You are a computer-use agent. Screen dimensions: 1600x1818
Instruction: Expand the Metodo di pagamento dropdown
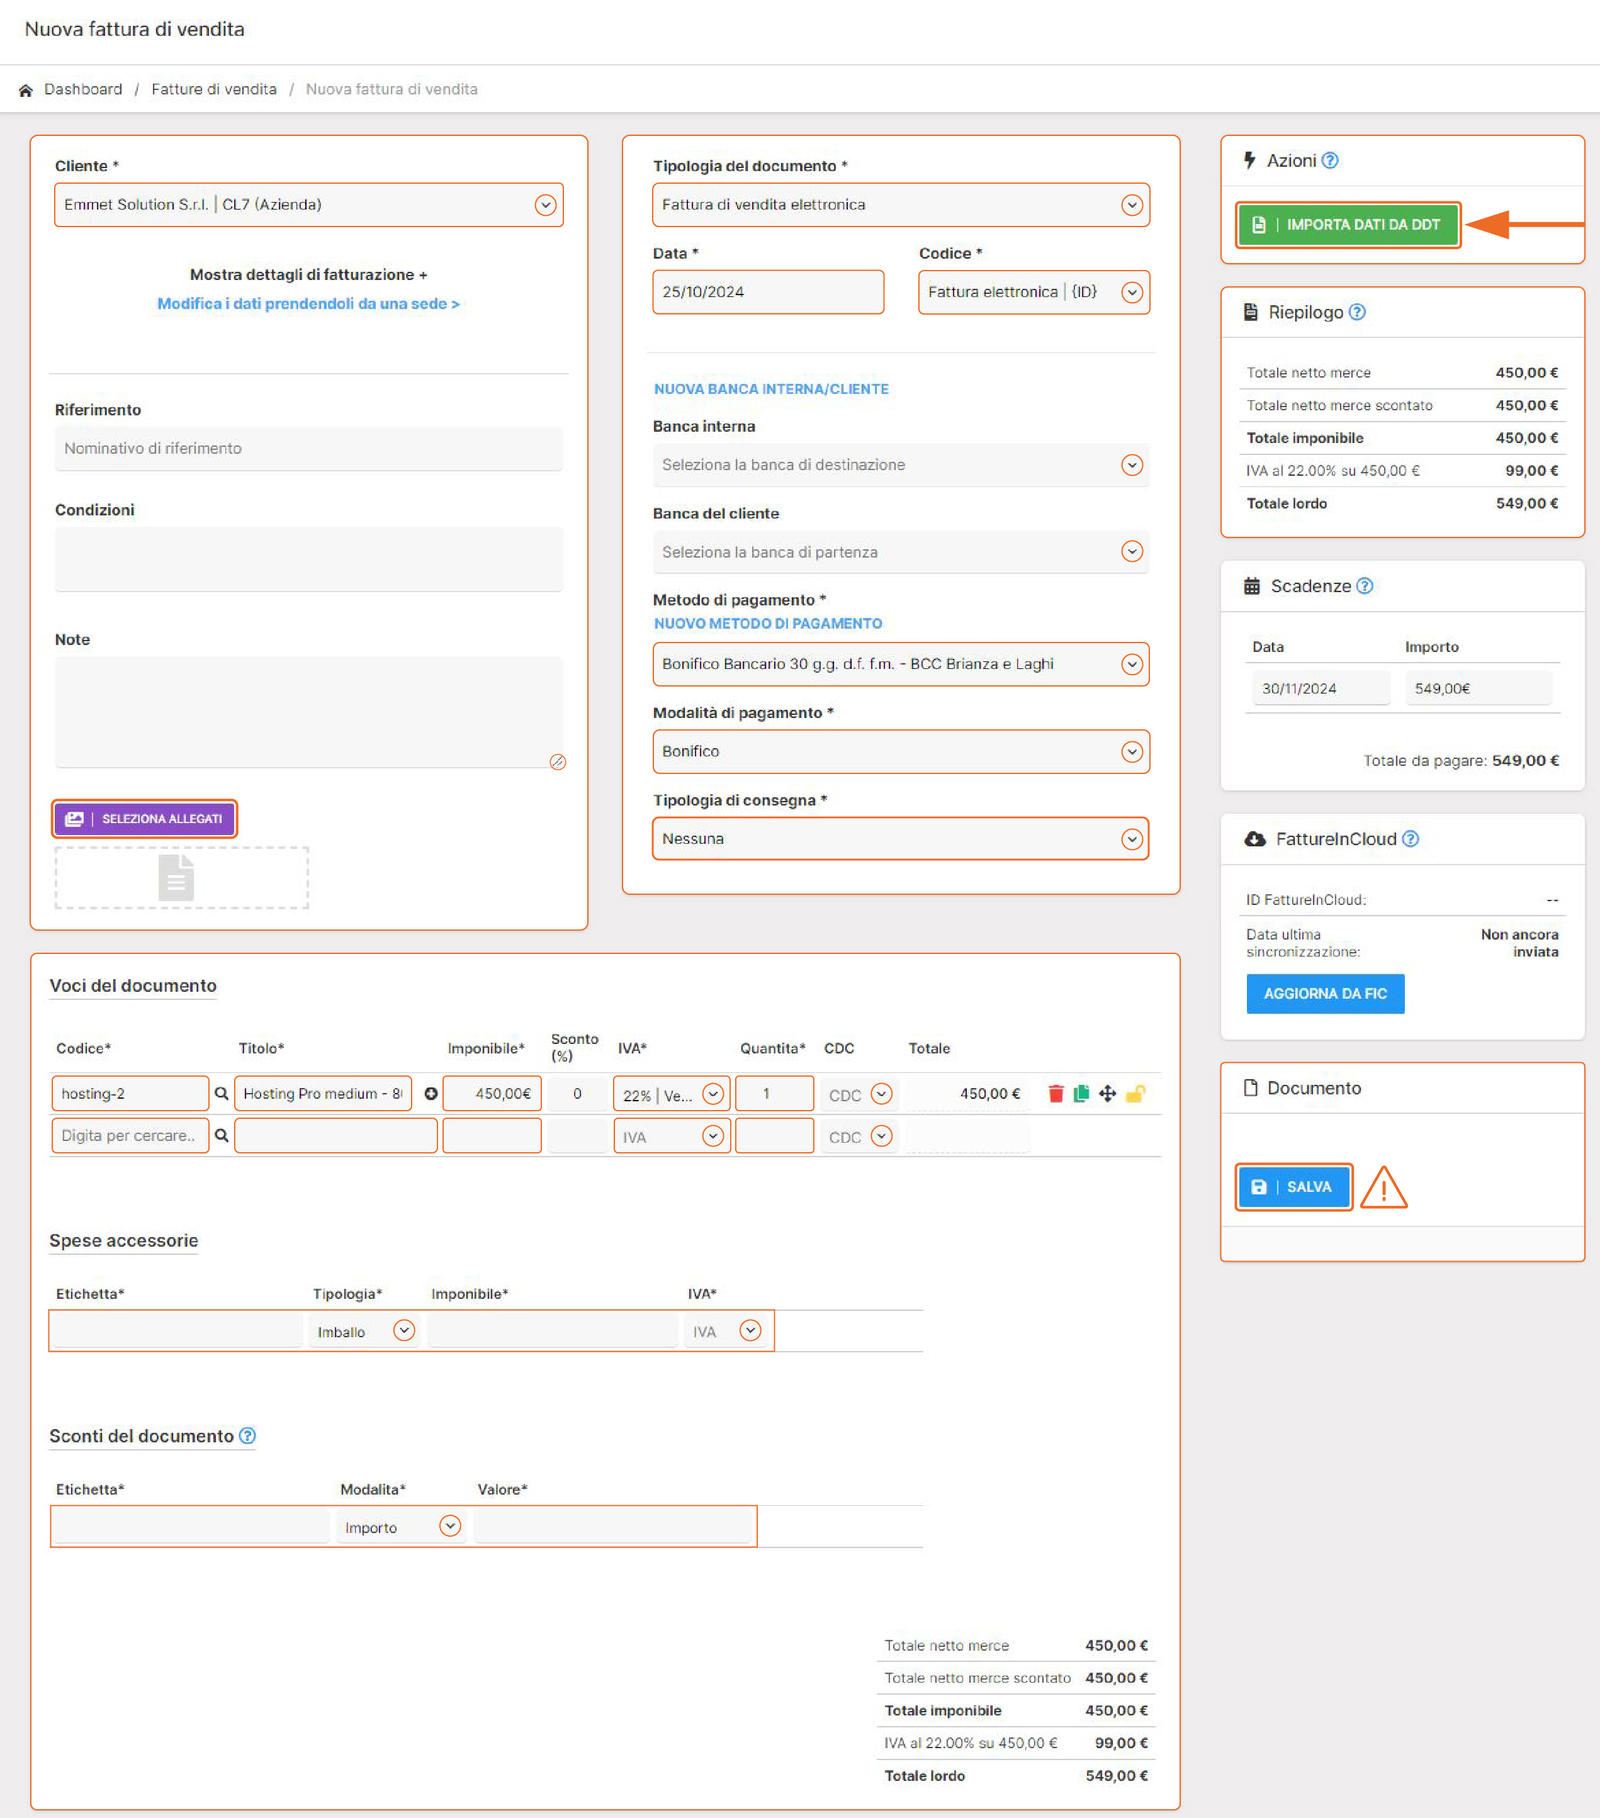pos(1131,664)
